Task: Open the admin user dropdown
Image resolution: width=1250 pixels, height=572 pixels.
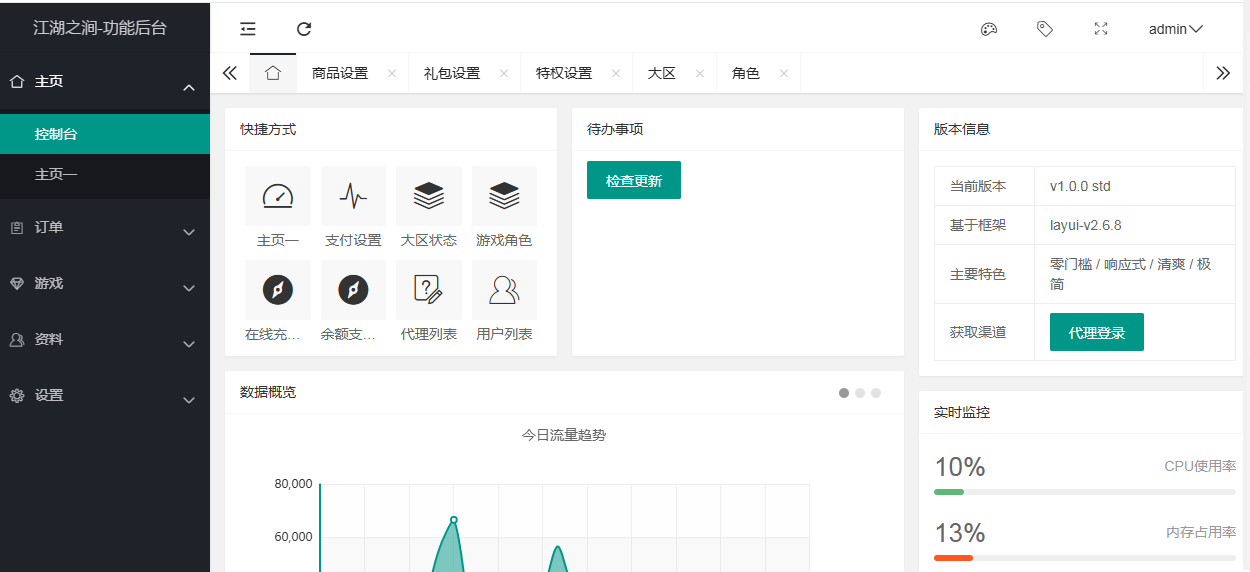Action: coord(1176,29)
